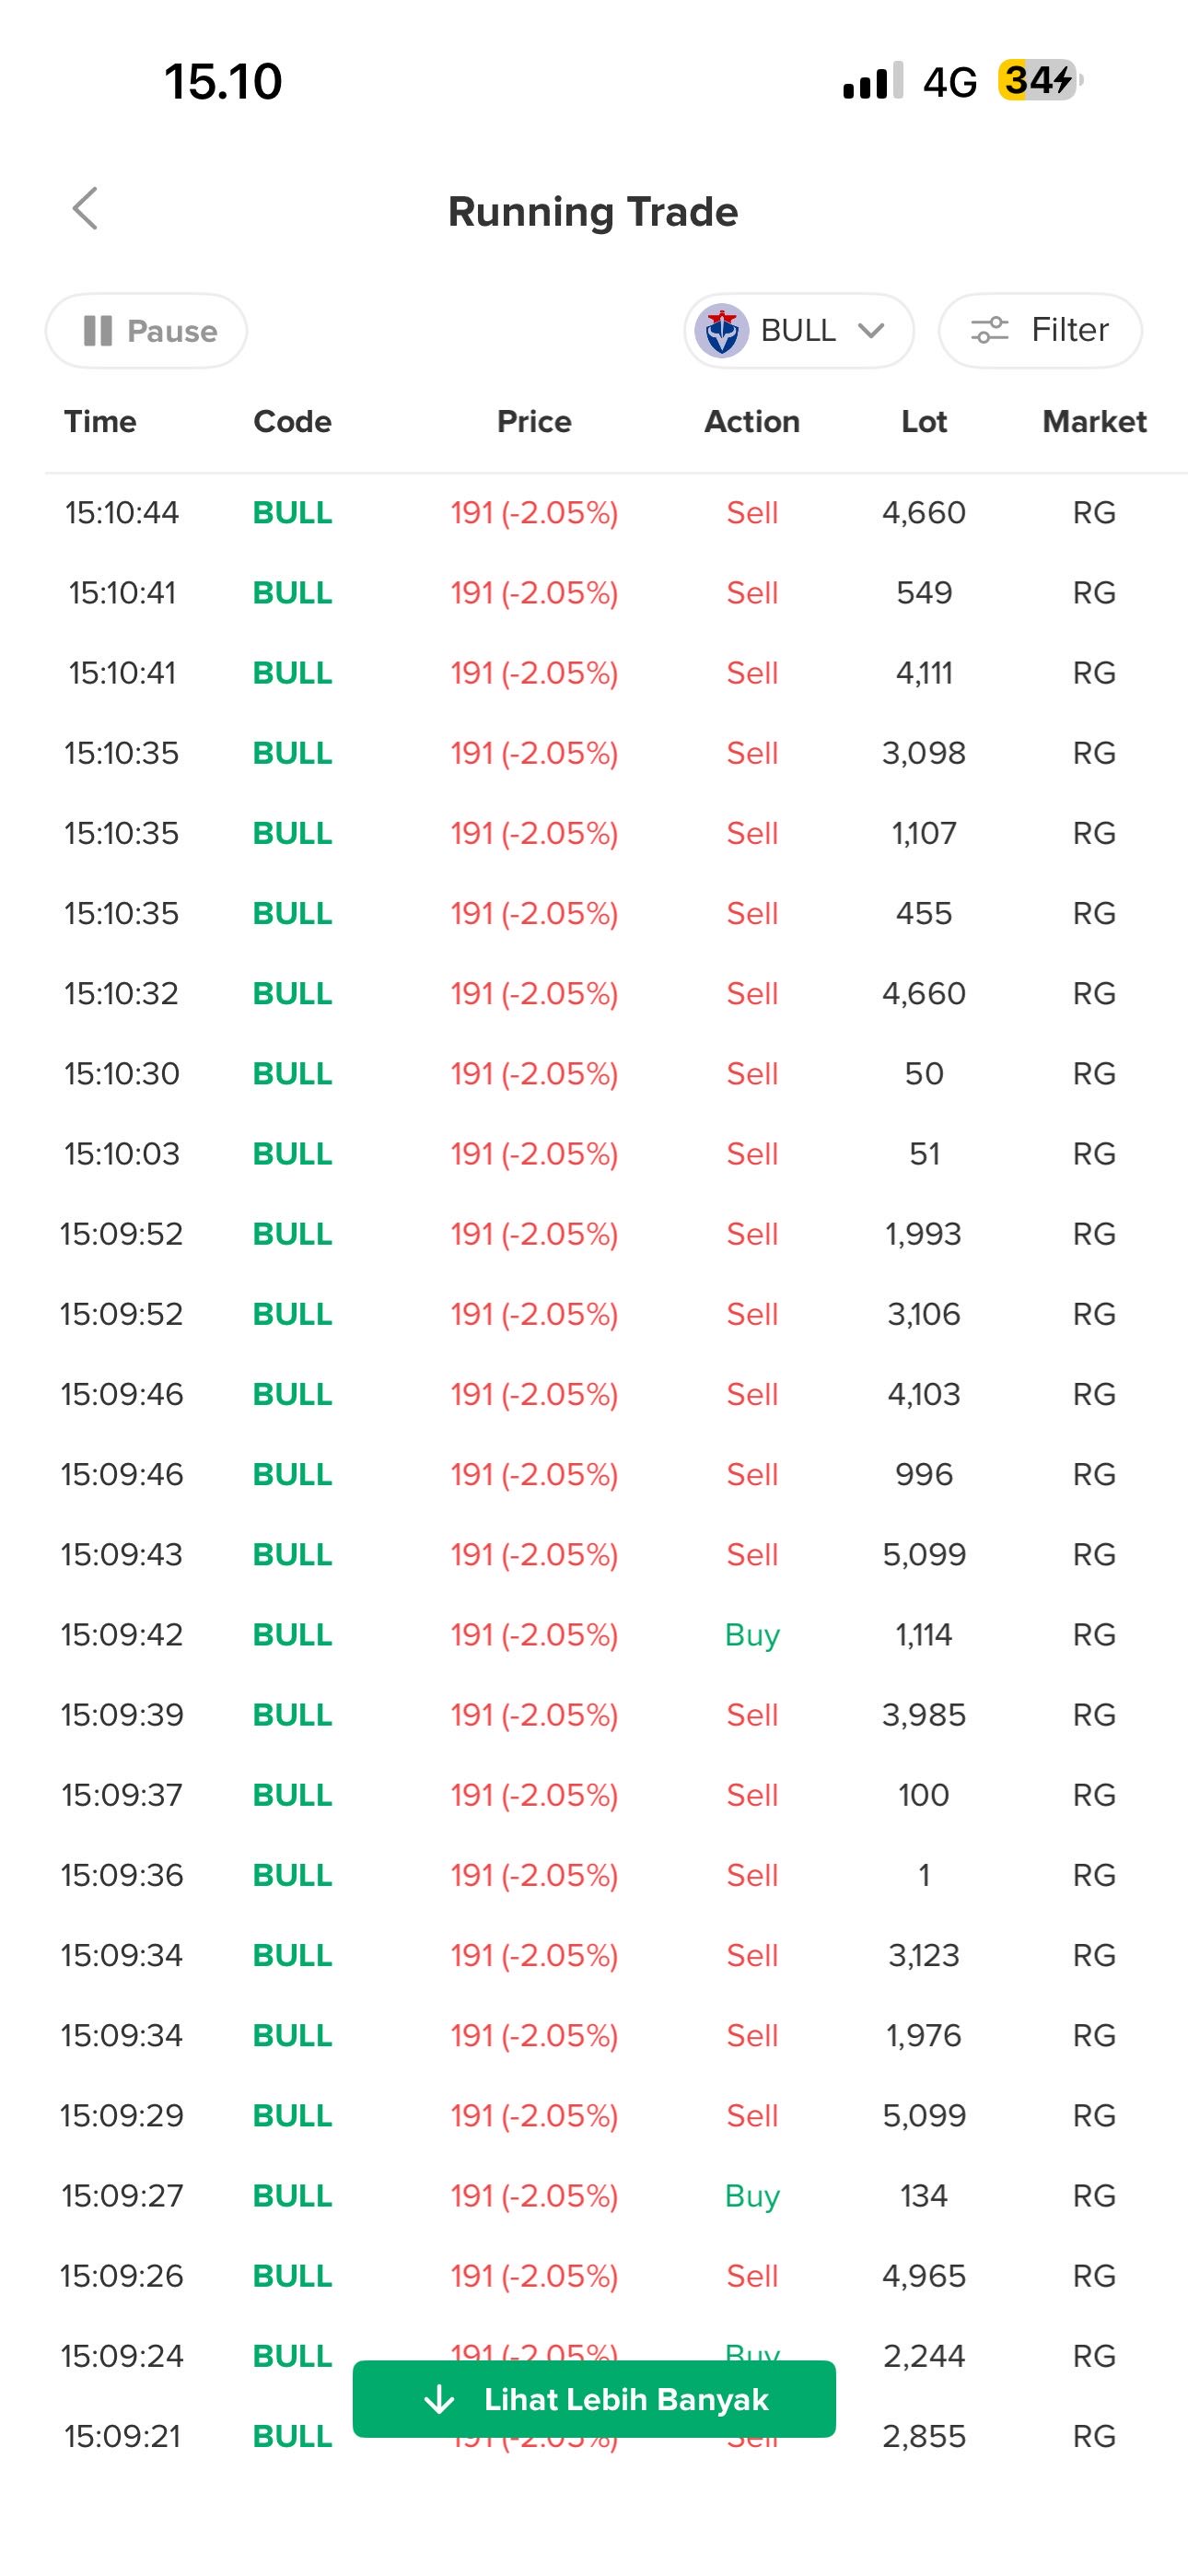Tap the Price column header
Viewport: 1188px width, 2576px height.
[x=534, y=422]
